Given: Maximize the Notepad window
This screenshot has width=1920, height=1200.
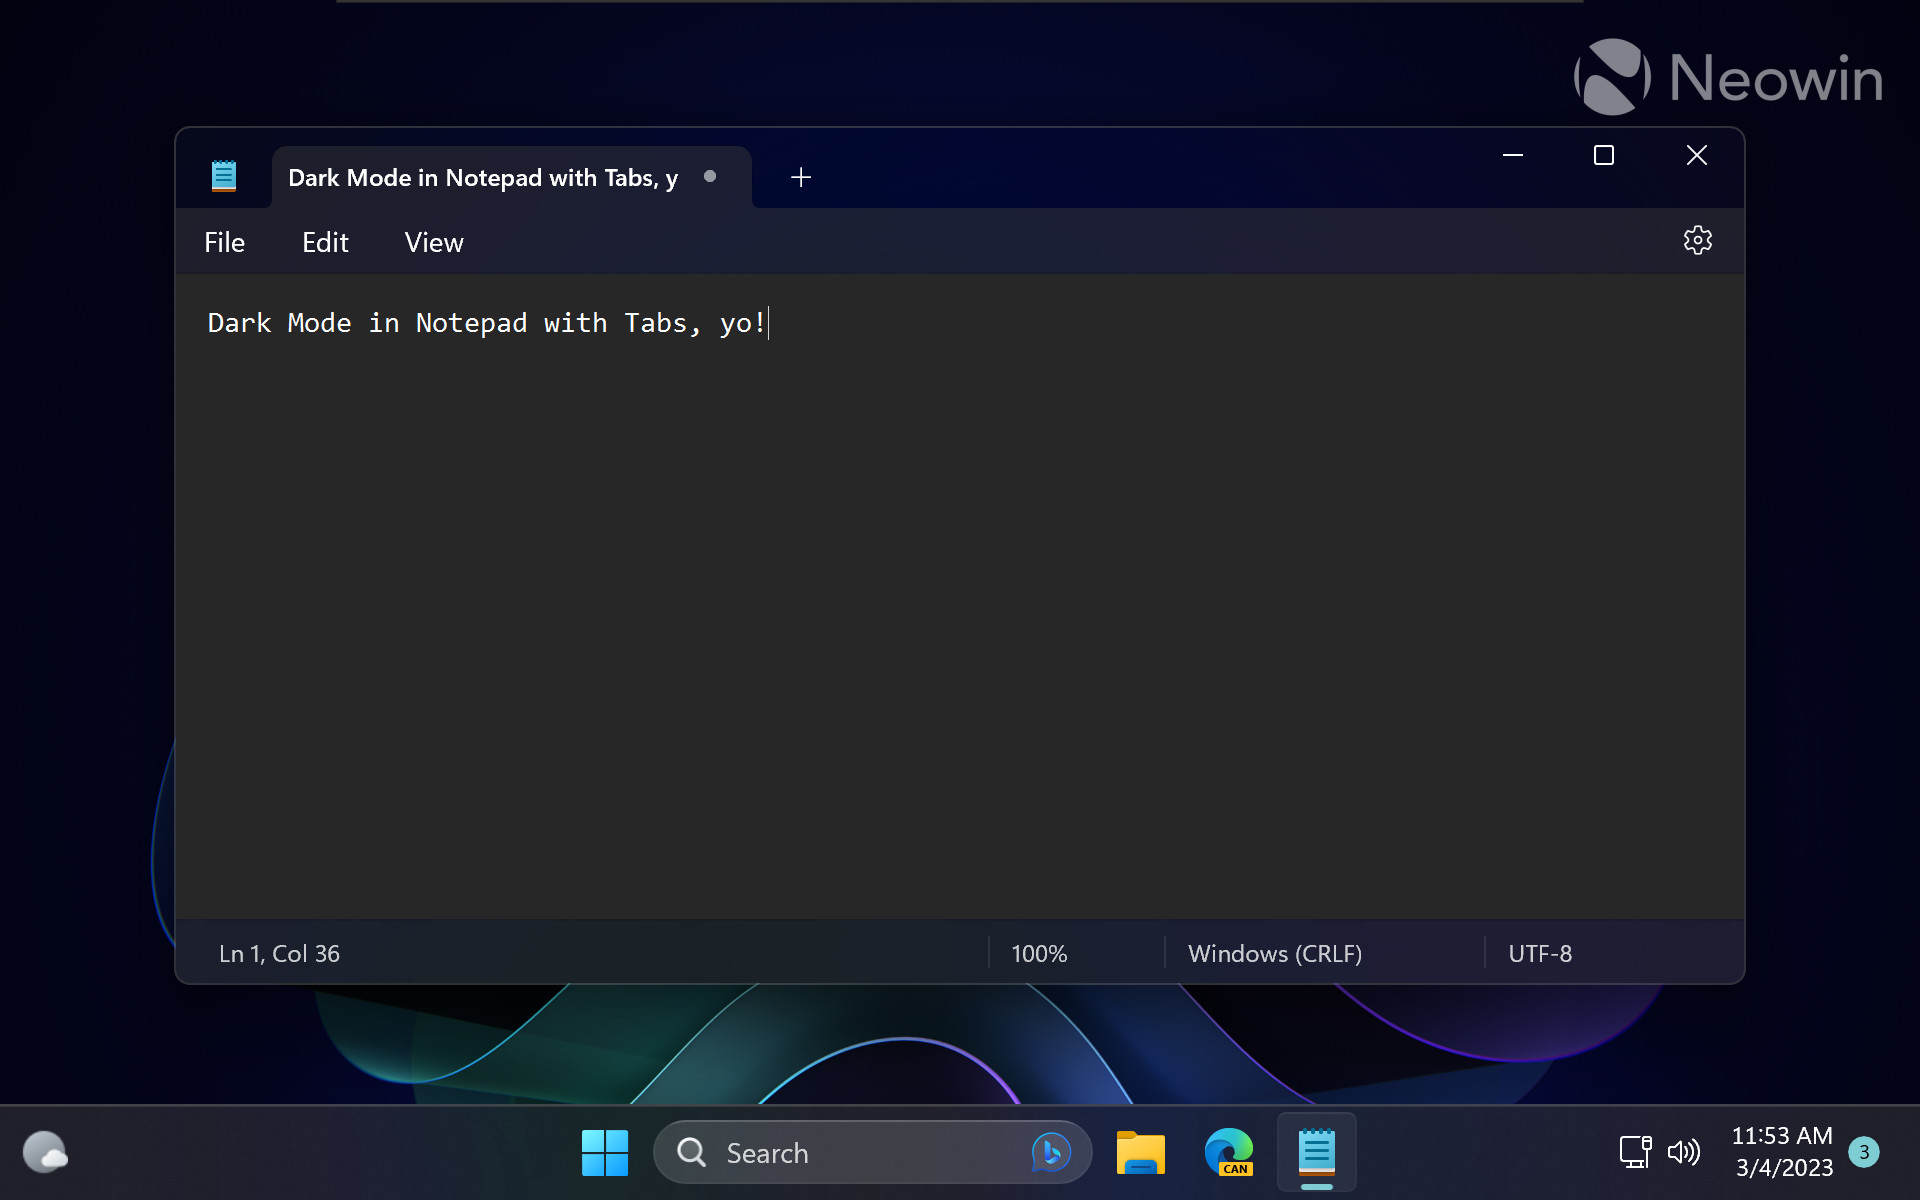Looking at the screenshot, I should point(1604,156).
